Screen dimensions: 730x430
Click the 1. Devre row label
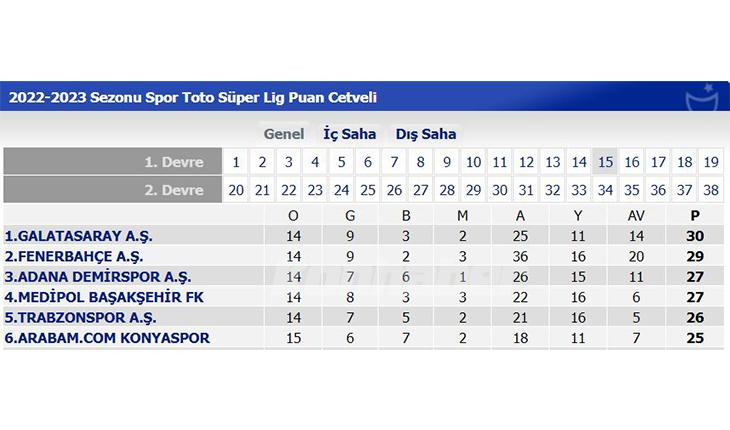click(174, 162)
